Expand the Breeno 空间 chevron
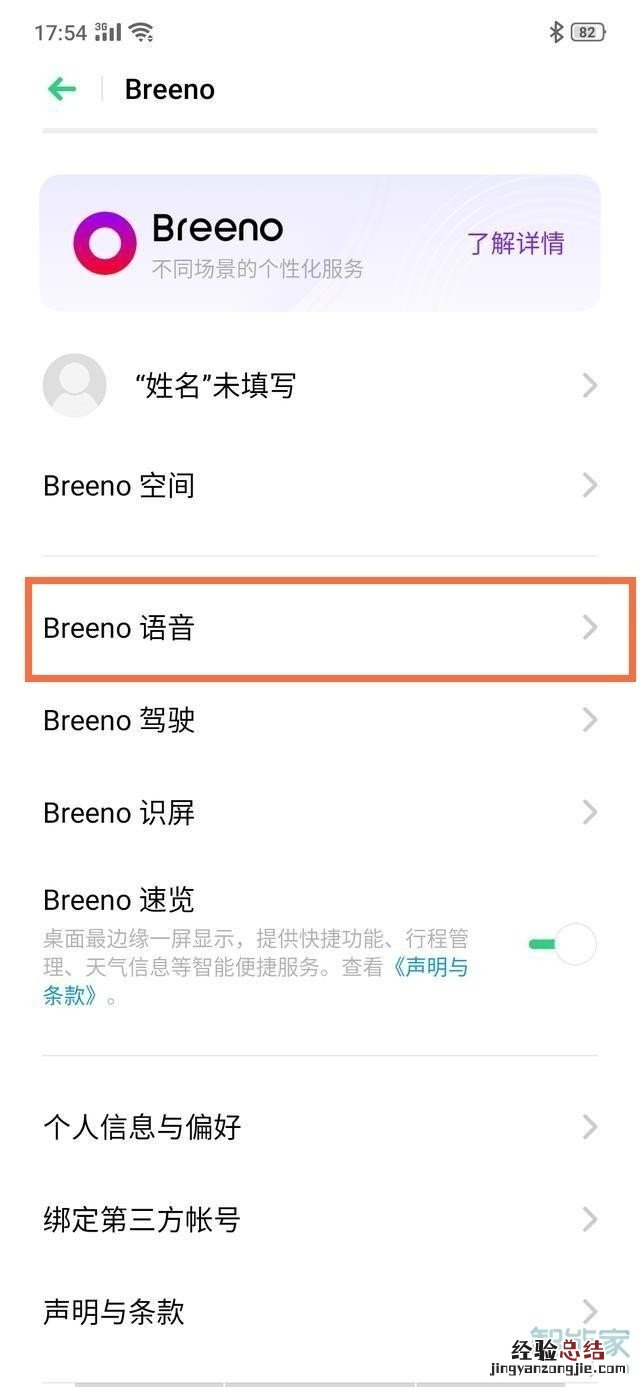The height and width of the screenshot is (1387, 640). [x=589, y=486]
